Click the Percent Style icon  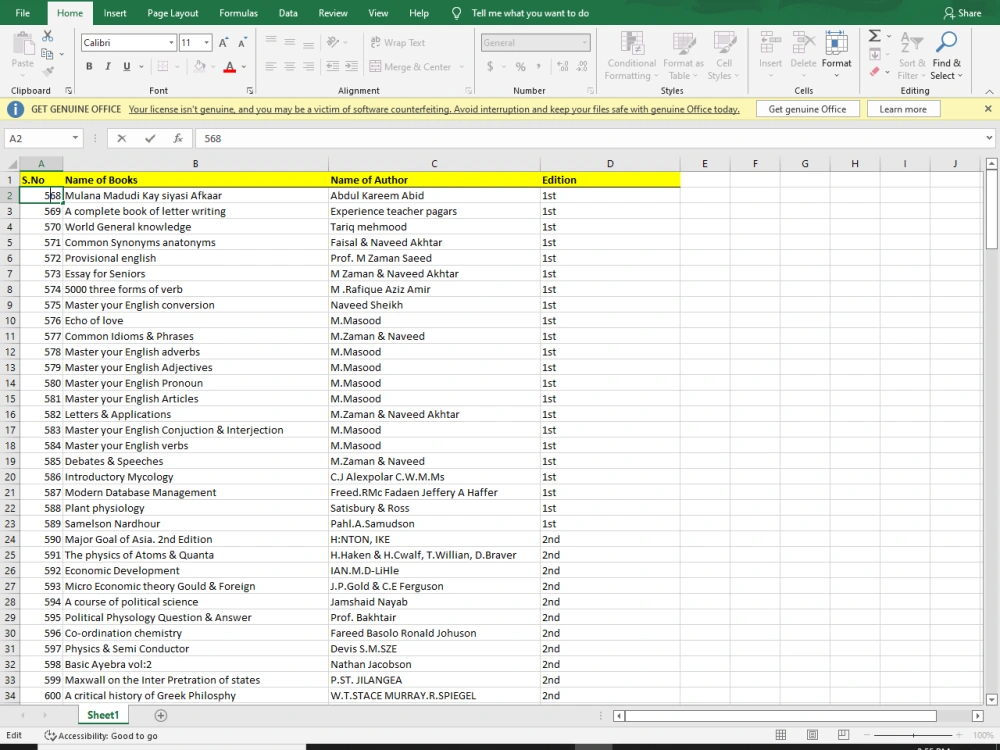point(520,66)
